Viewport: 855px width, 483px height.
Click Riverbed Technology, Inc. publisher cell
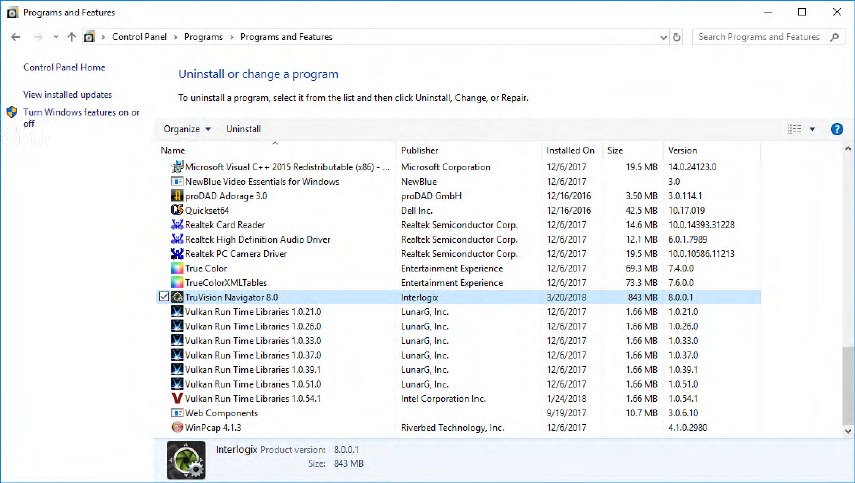pyautogui.click(x=453, y=427)
